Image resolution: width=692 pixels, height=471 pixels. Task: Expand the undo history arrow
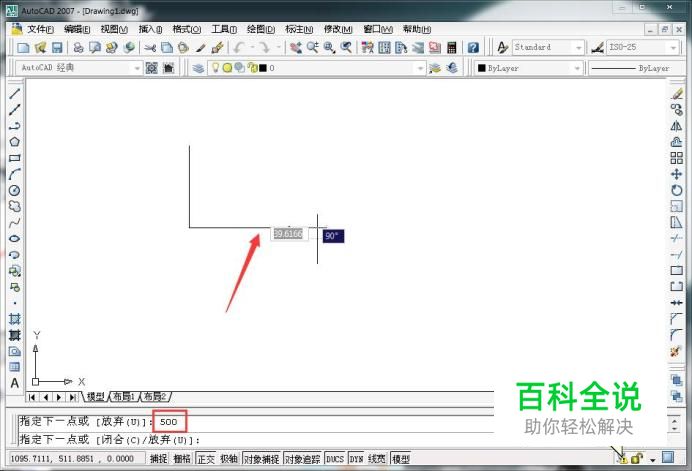coord(252,47)
